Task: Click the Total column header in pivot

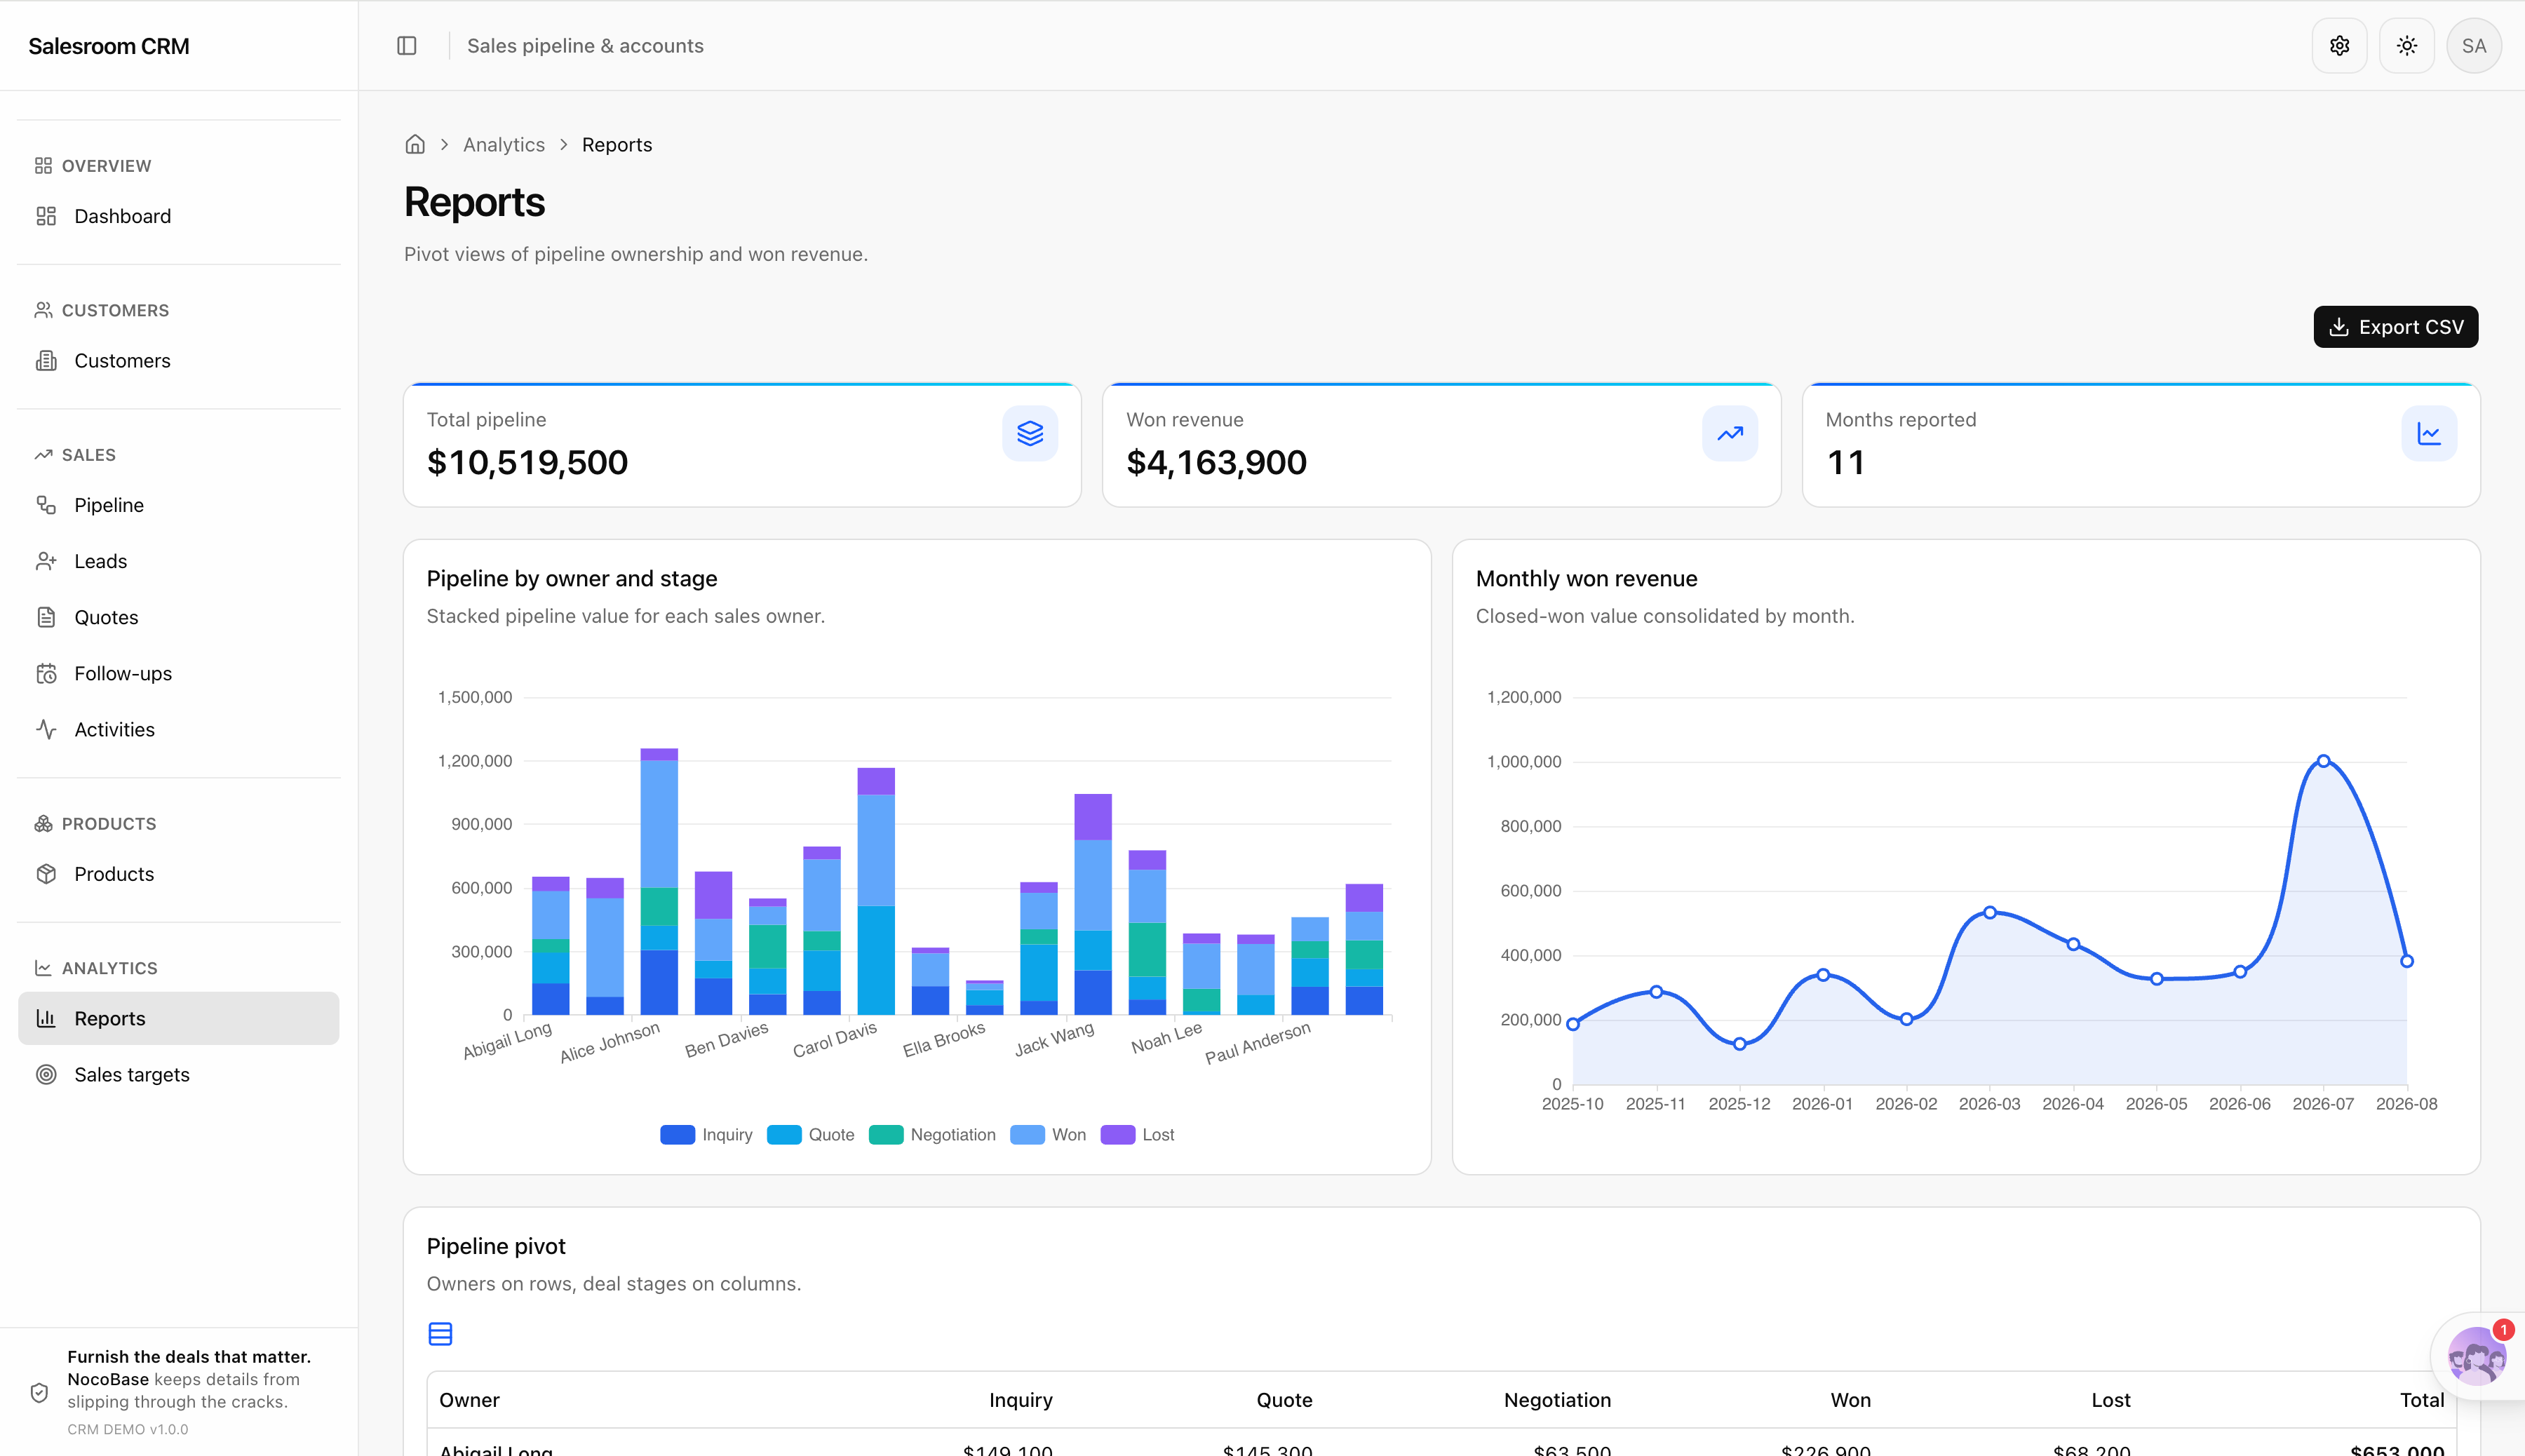Action: [2421, 1400]
